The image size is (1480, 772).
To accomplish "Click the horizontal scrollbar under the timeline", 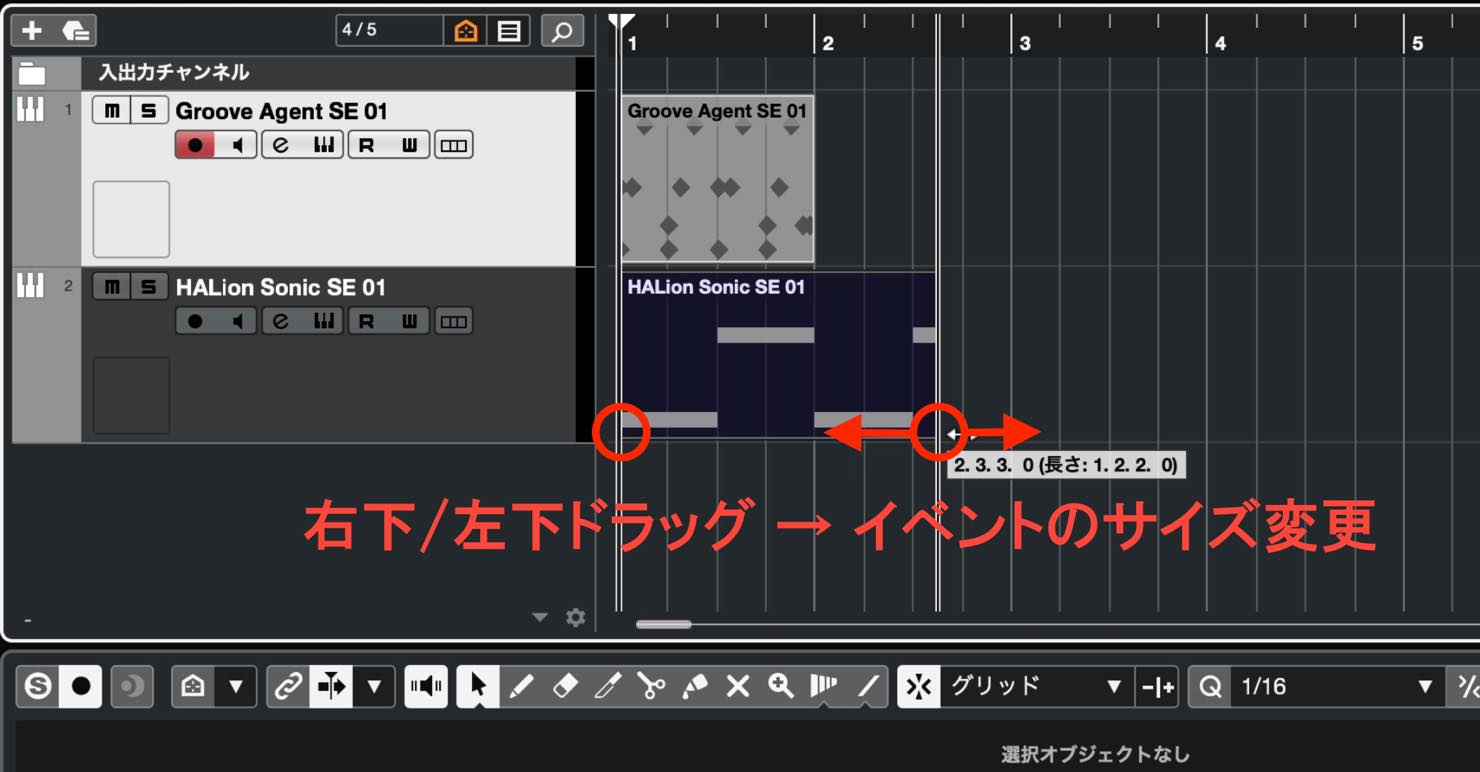I will [x=663, y=624].
